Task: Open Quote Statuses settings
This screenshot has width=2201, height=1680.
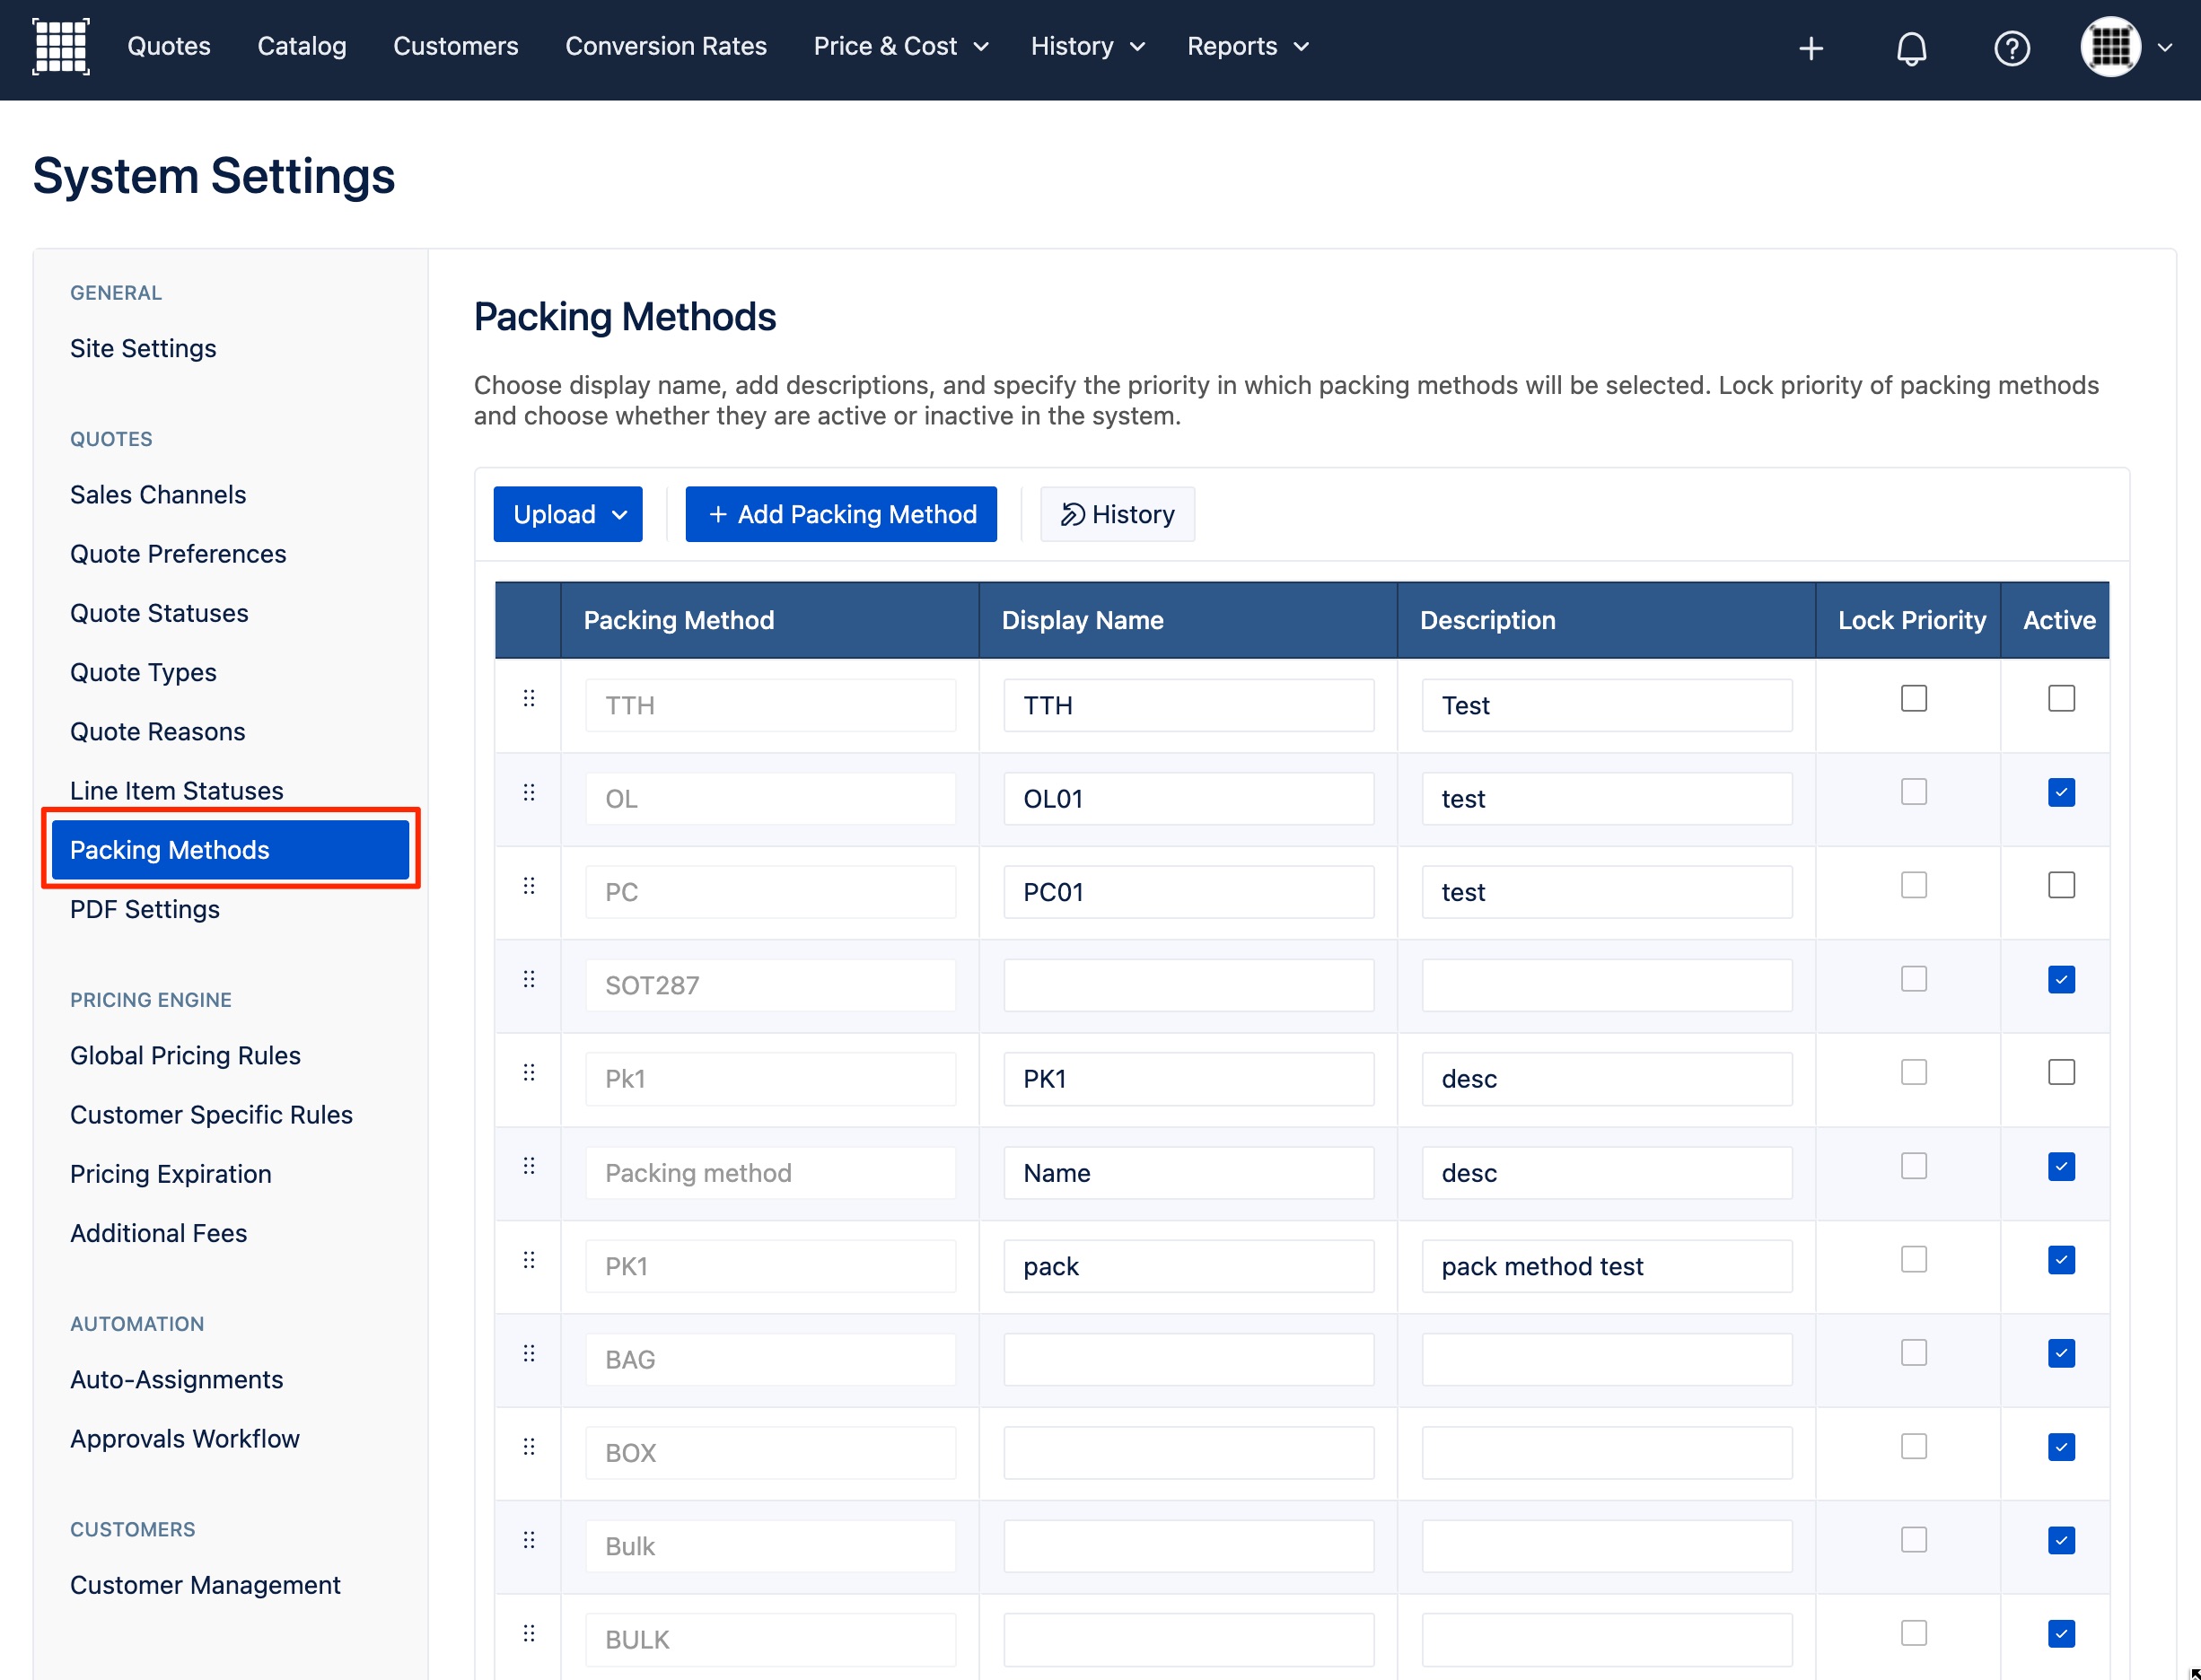Action: tap(159, 613)
